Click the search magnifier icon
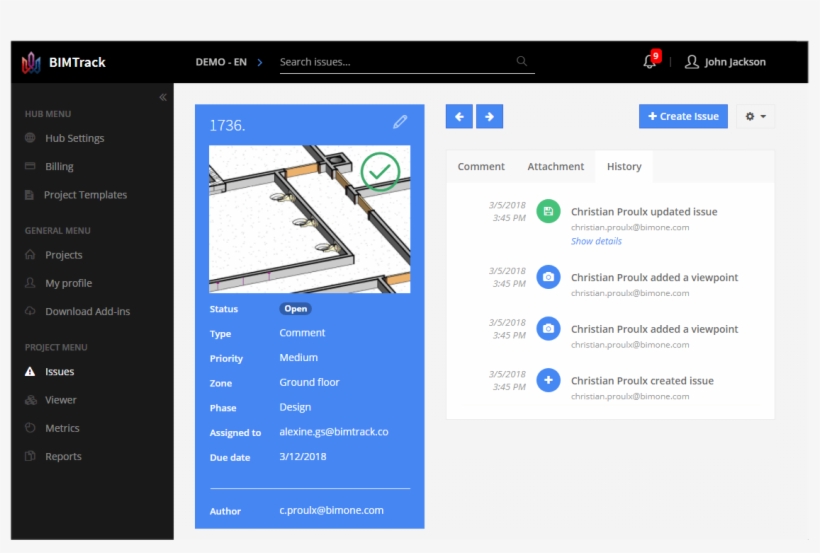This screenshot has width=820, height=553. click(x=521, y=61)
